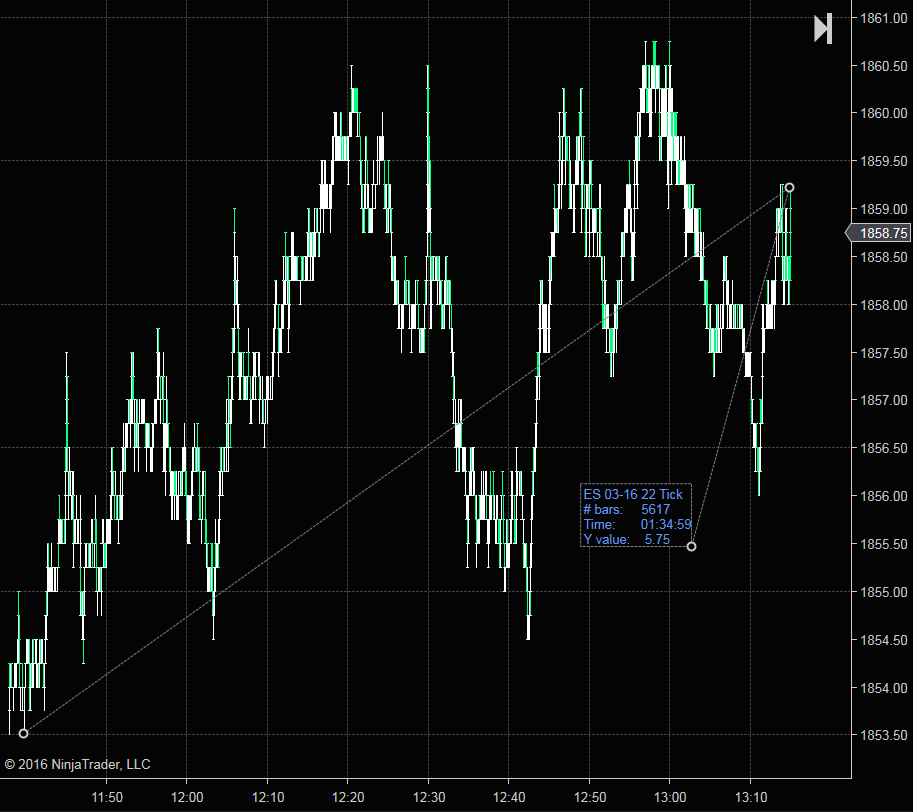
Task: Click the 1856.50 price axis label
Action: click(883, 448)
